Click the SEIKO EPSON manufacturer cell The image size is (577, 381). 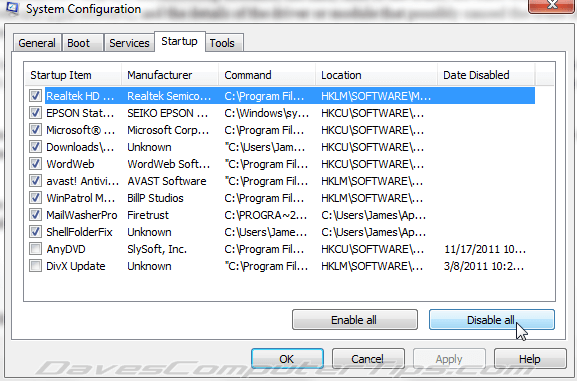click(168, 113)
